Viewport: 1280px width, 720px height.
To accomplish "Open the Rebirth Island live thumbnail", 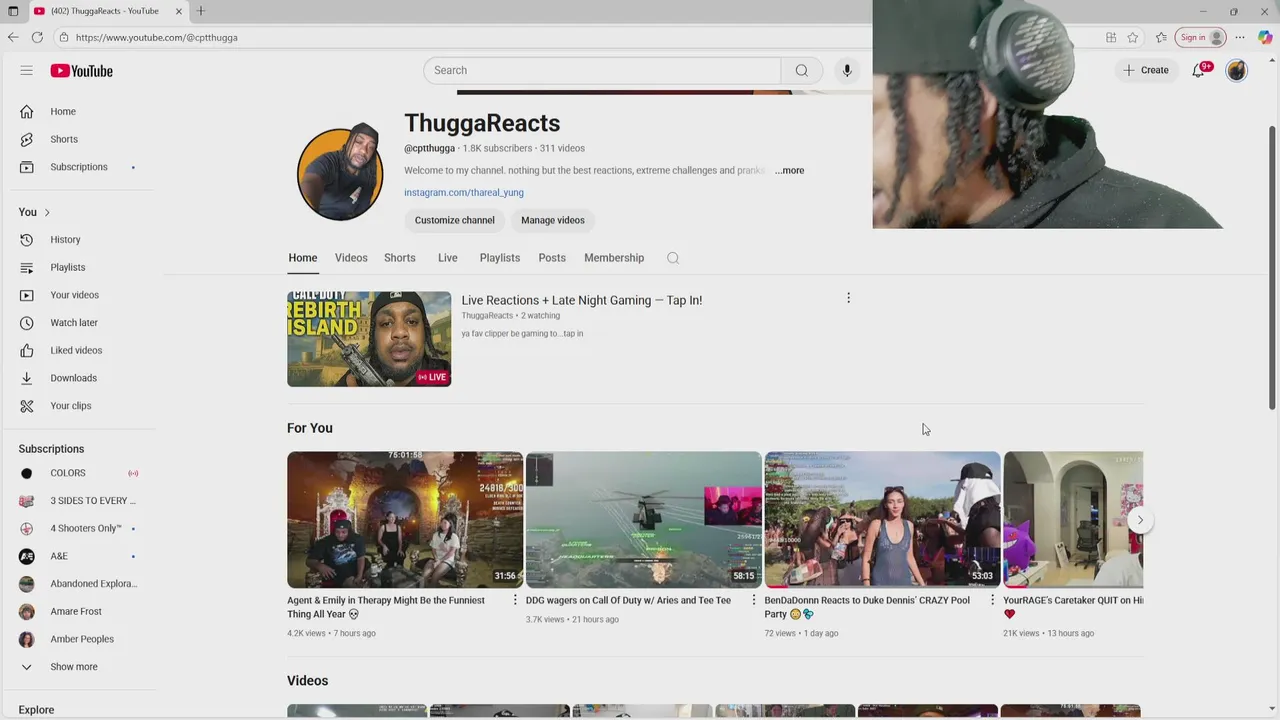I will (369, 339).
